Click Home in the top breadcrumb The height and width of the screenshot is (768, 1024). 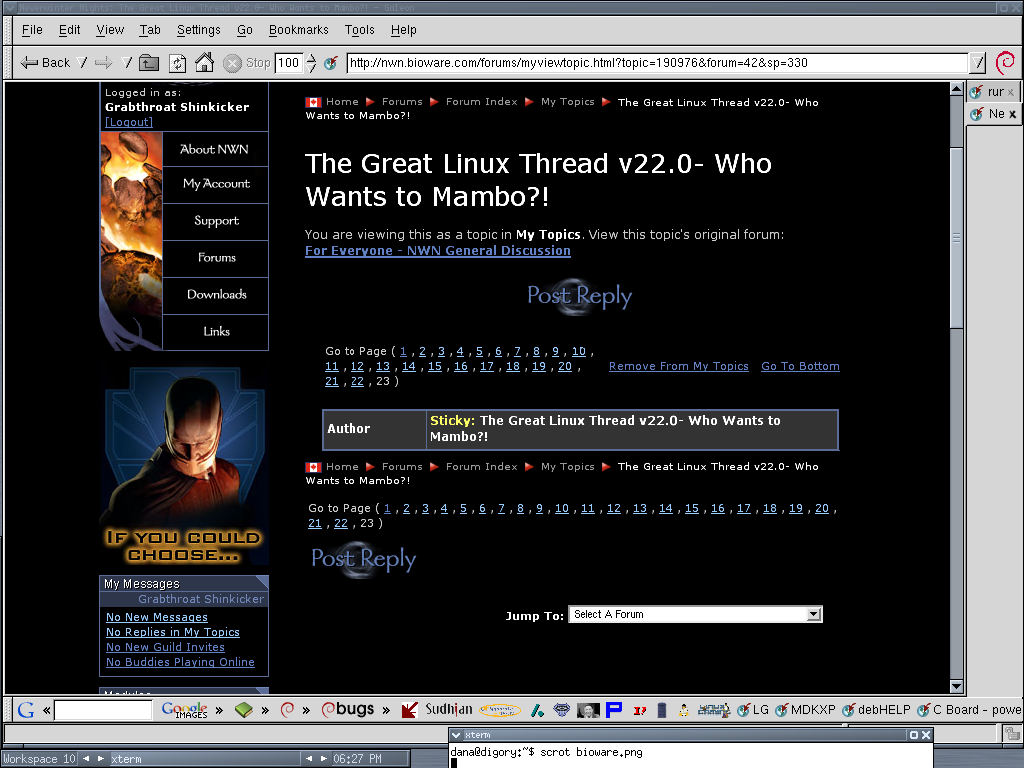(x=342, y=102)
